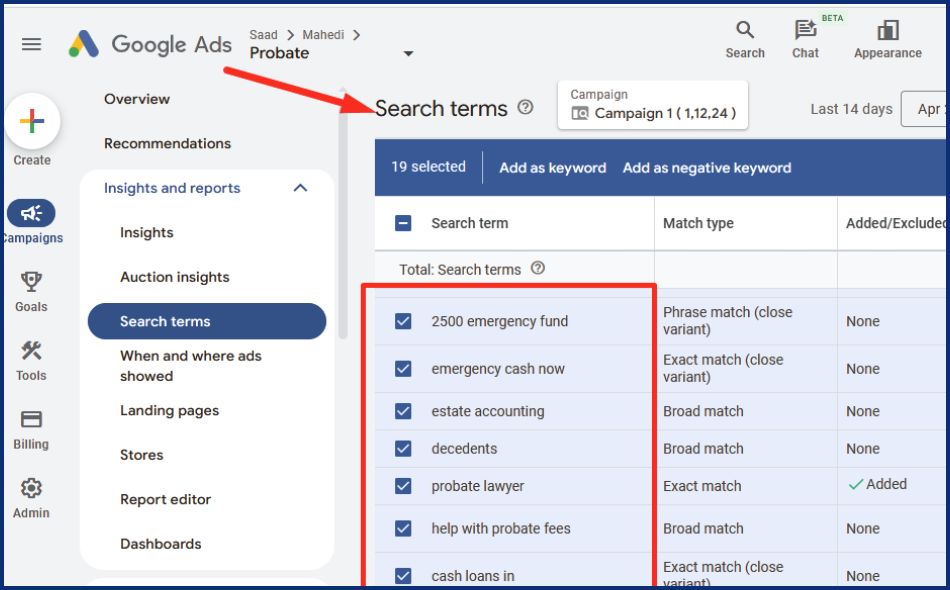Open the hamburger main menu
This screenshot has height=590, width=950.
[32, 44]
